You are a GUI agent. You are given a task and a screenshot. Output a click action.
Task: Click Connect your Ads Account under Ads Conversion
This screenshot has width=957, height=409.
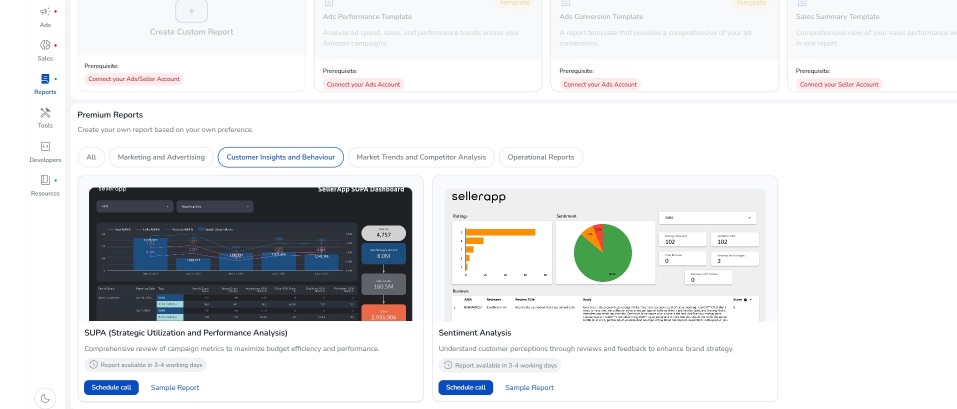[x=600, y=84]
